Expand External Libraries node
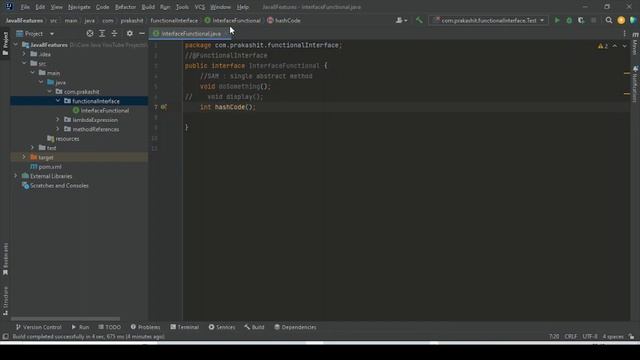 [16, 176]
